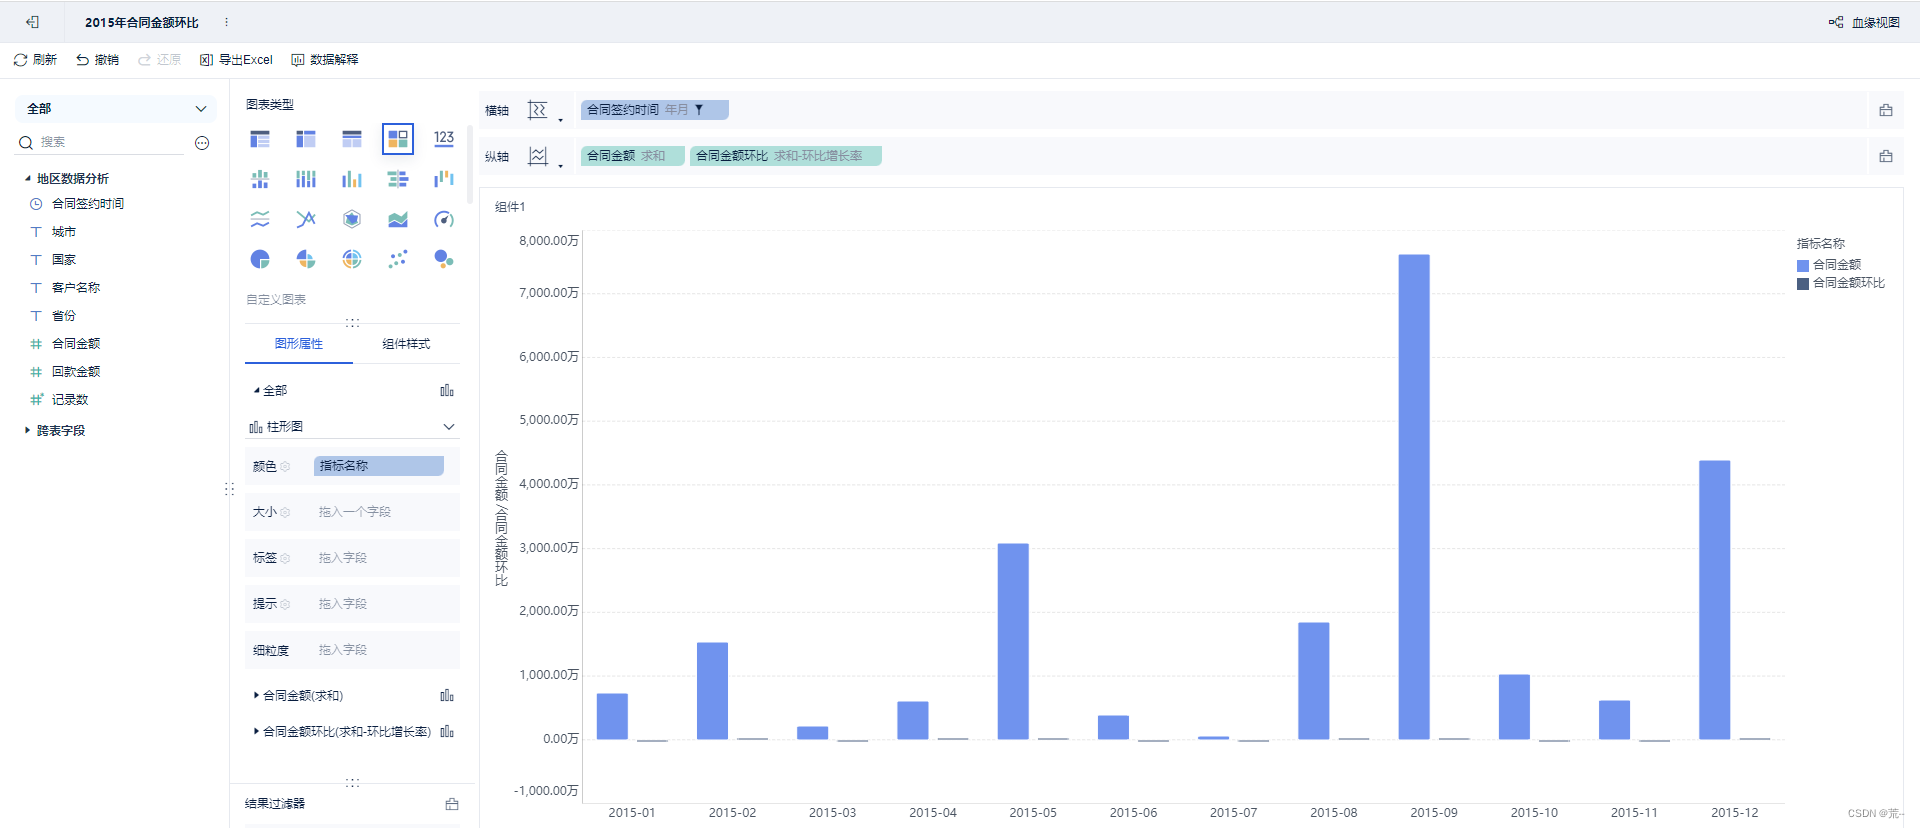
Task: Choose the wavy partitioned line chart icon
Action: point(260,219)
